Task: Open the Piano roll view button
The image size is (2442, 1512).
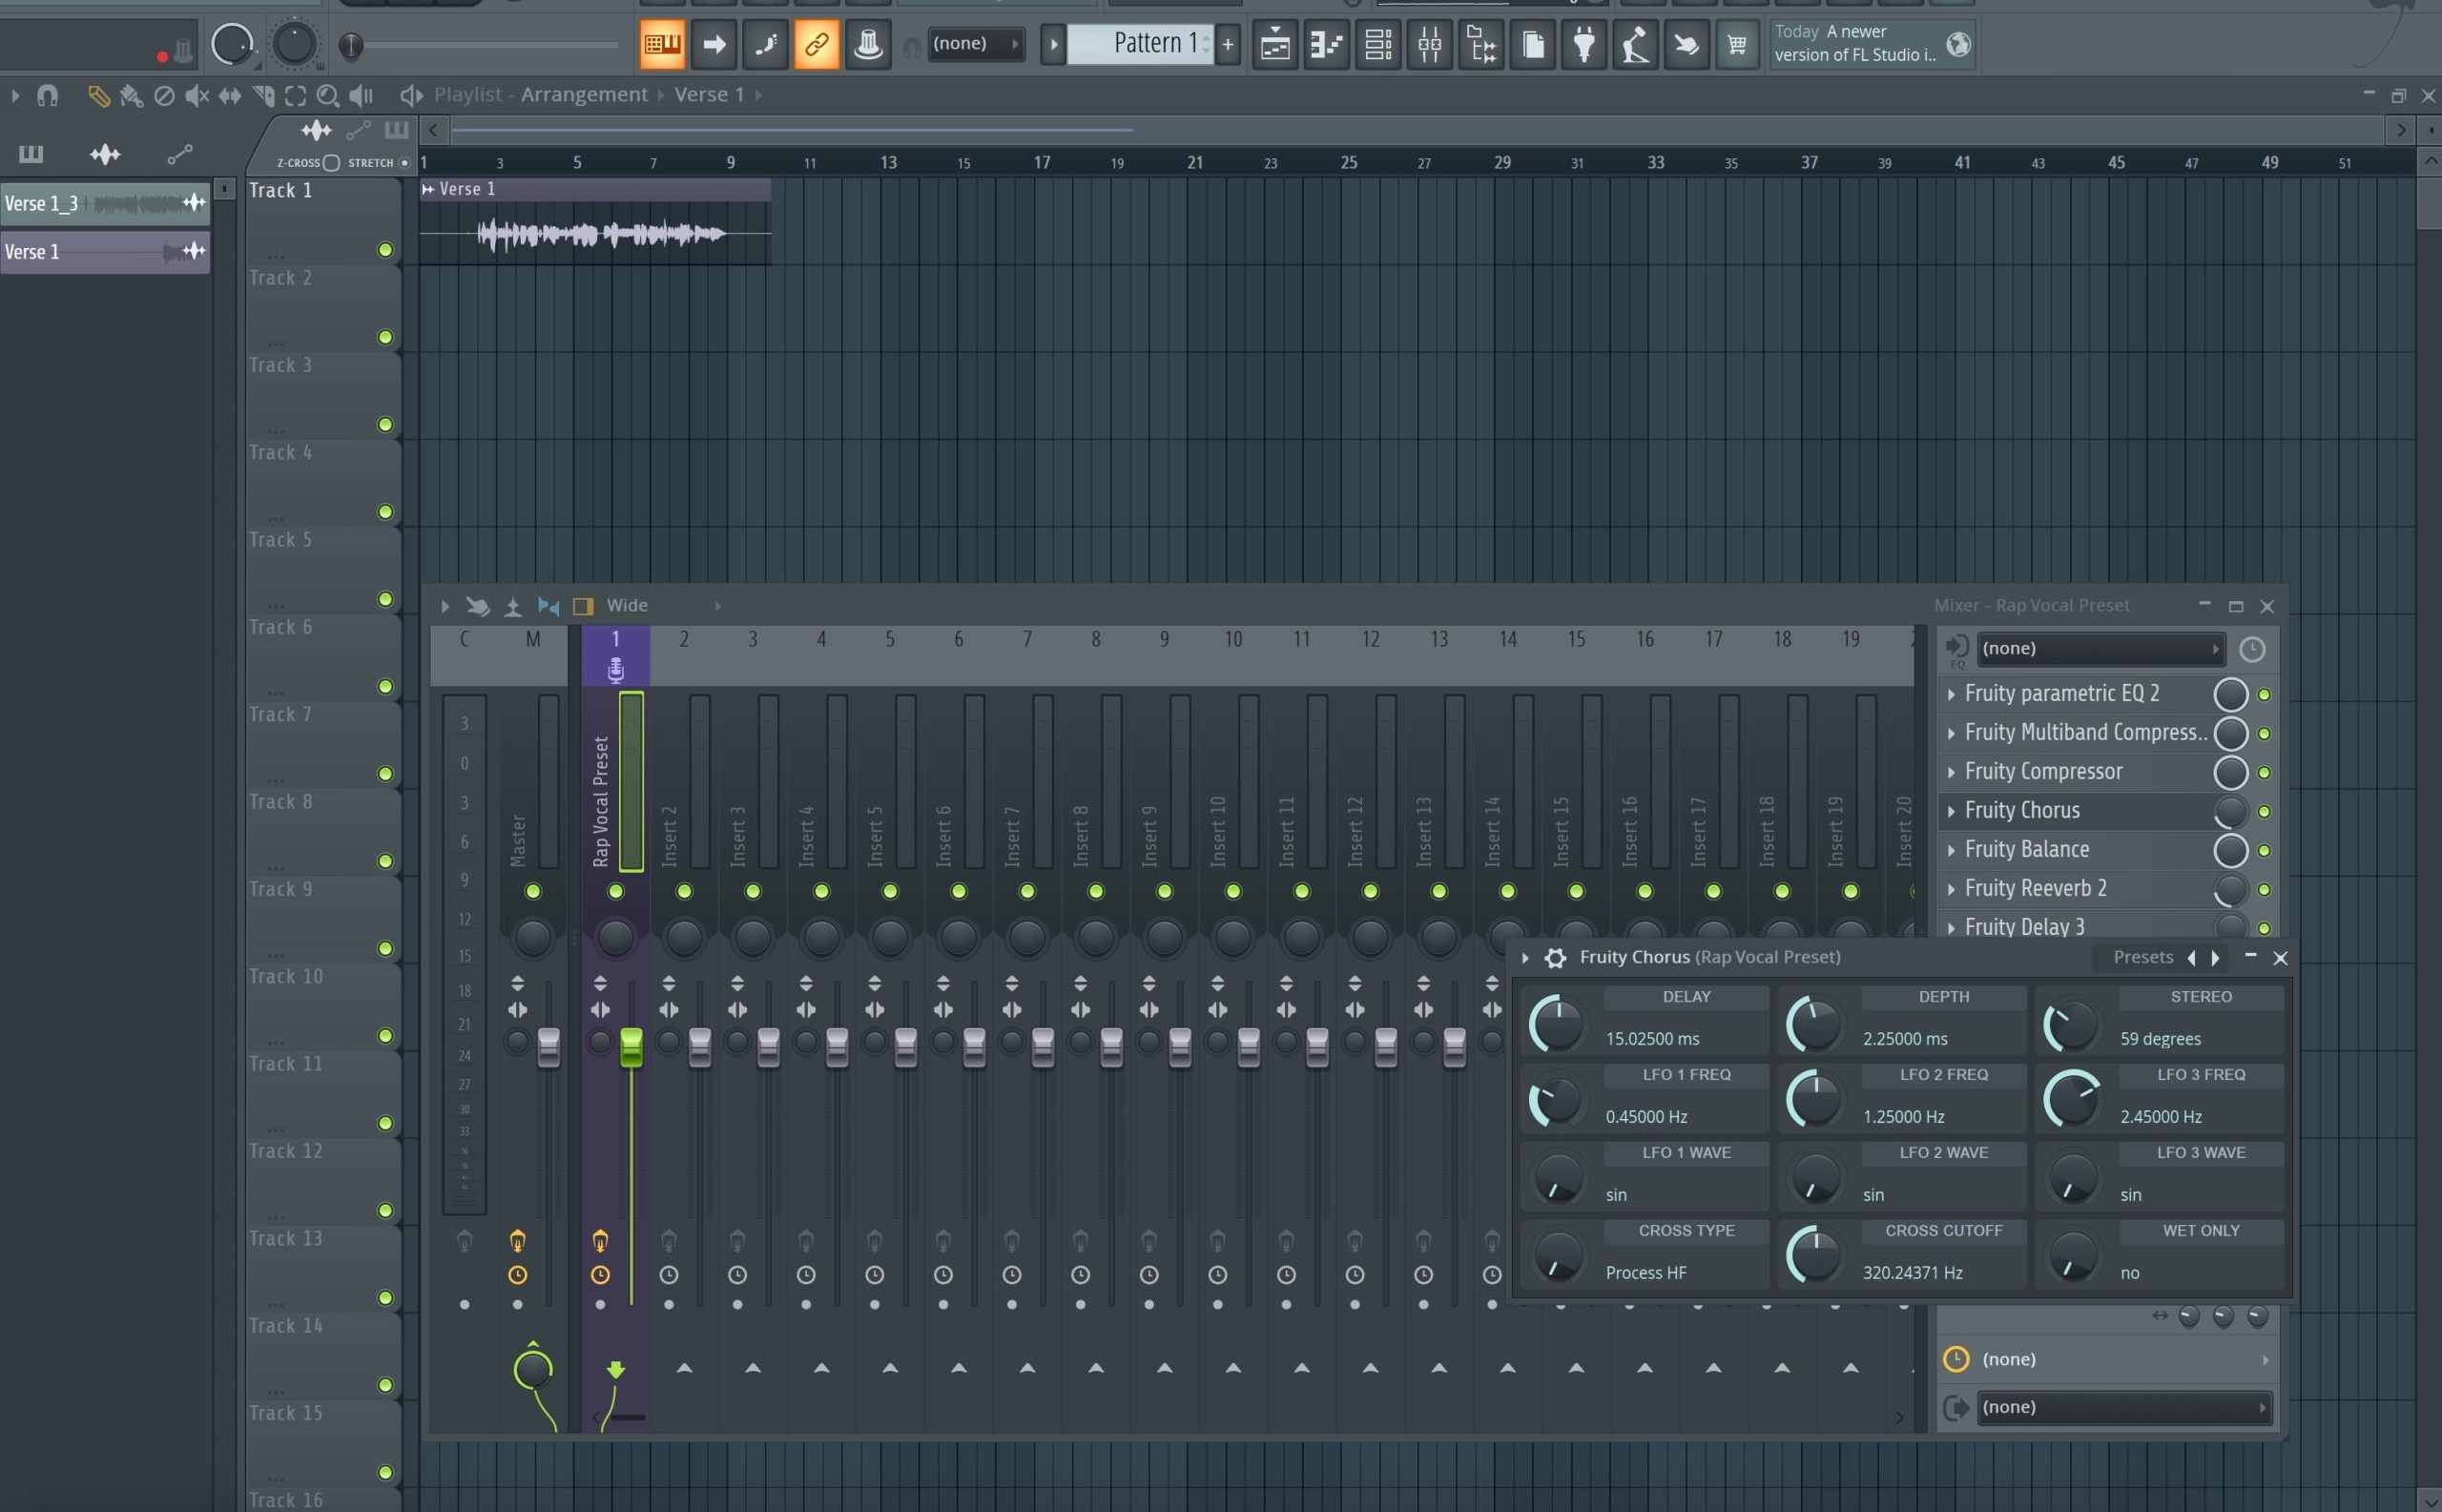Action: [x=1326, y=44]
